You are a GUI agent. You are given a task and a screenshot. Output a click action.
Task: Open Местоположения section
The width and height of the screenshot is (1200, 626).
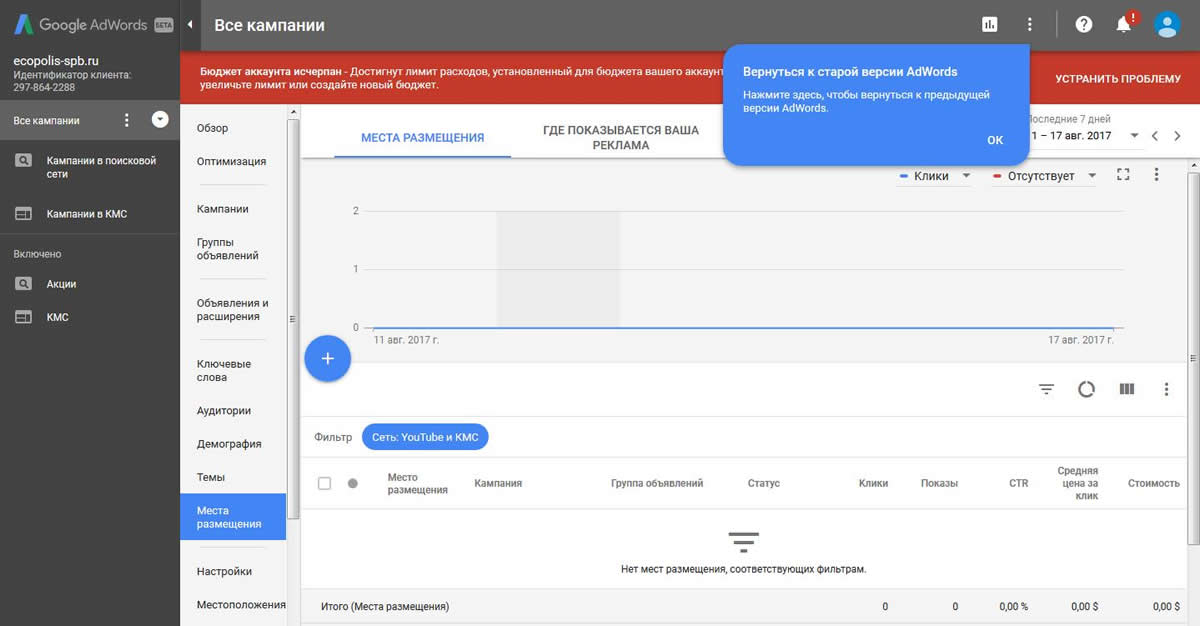click(241, 605)
